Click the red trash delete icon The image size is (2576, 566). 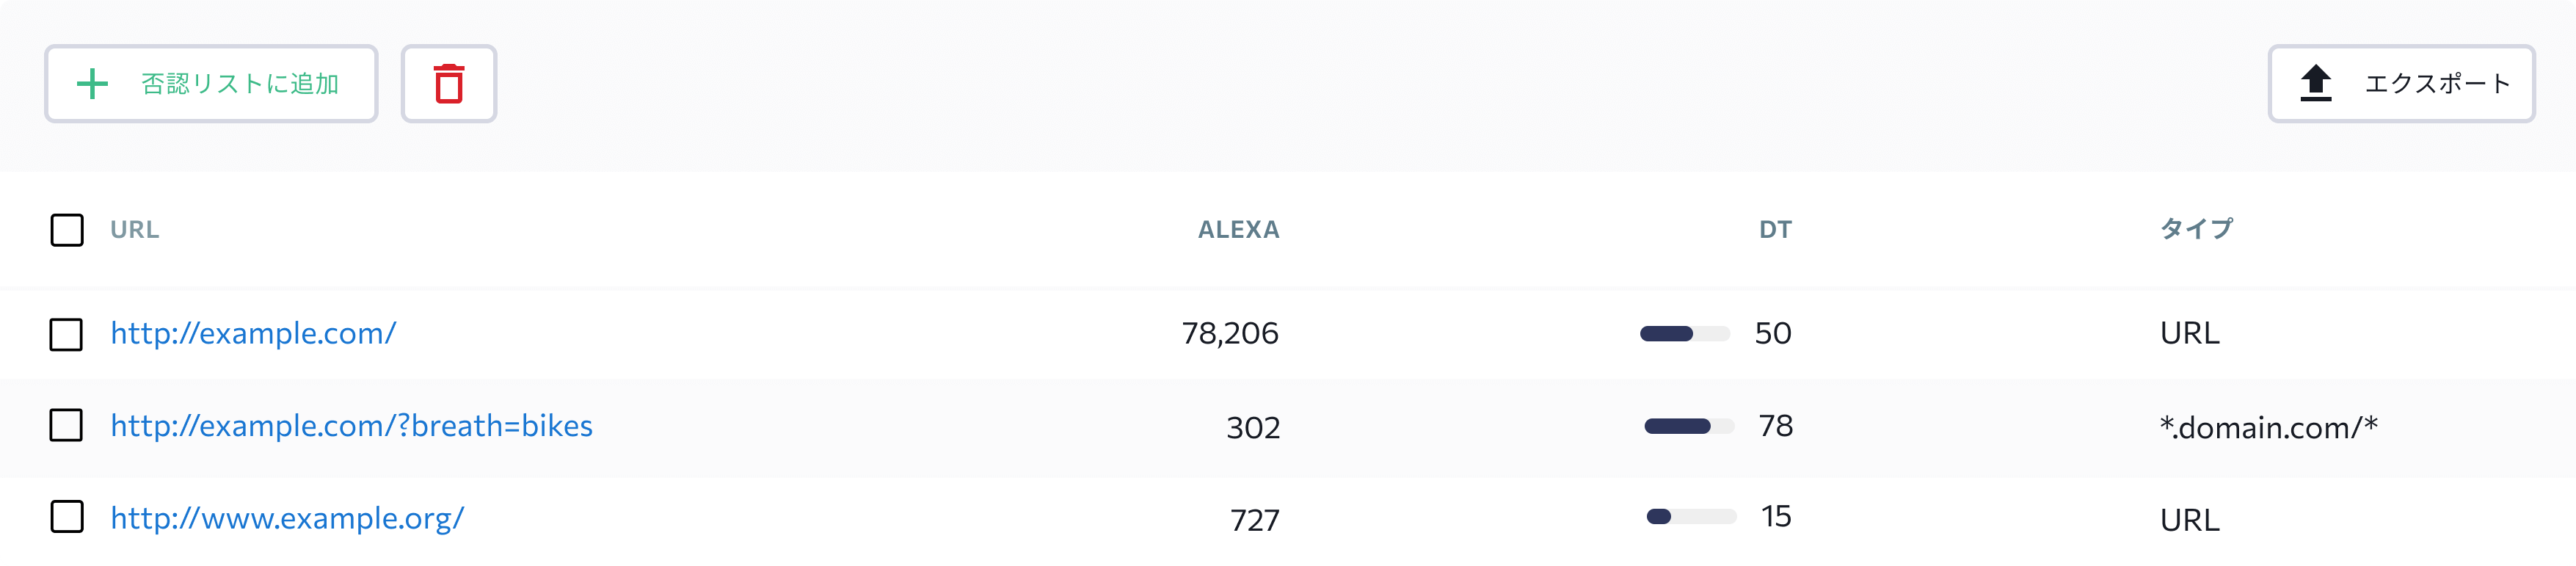pyautogui.click(x=449, y=84)
